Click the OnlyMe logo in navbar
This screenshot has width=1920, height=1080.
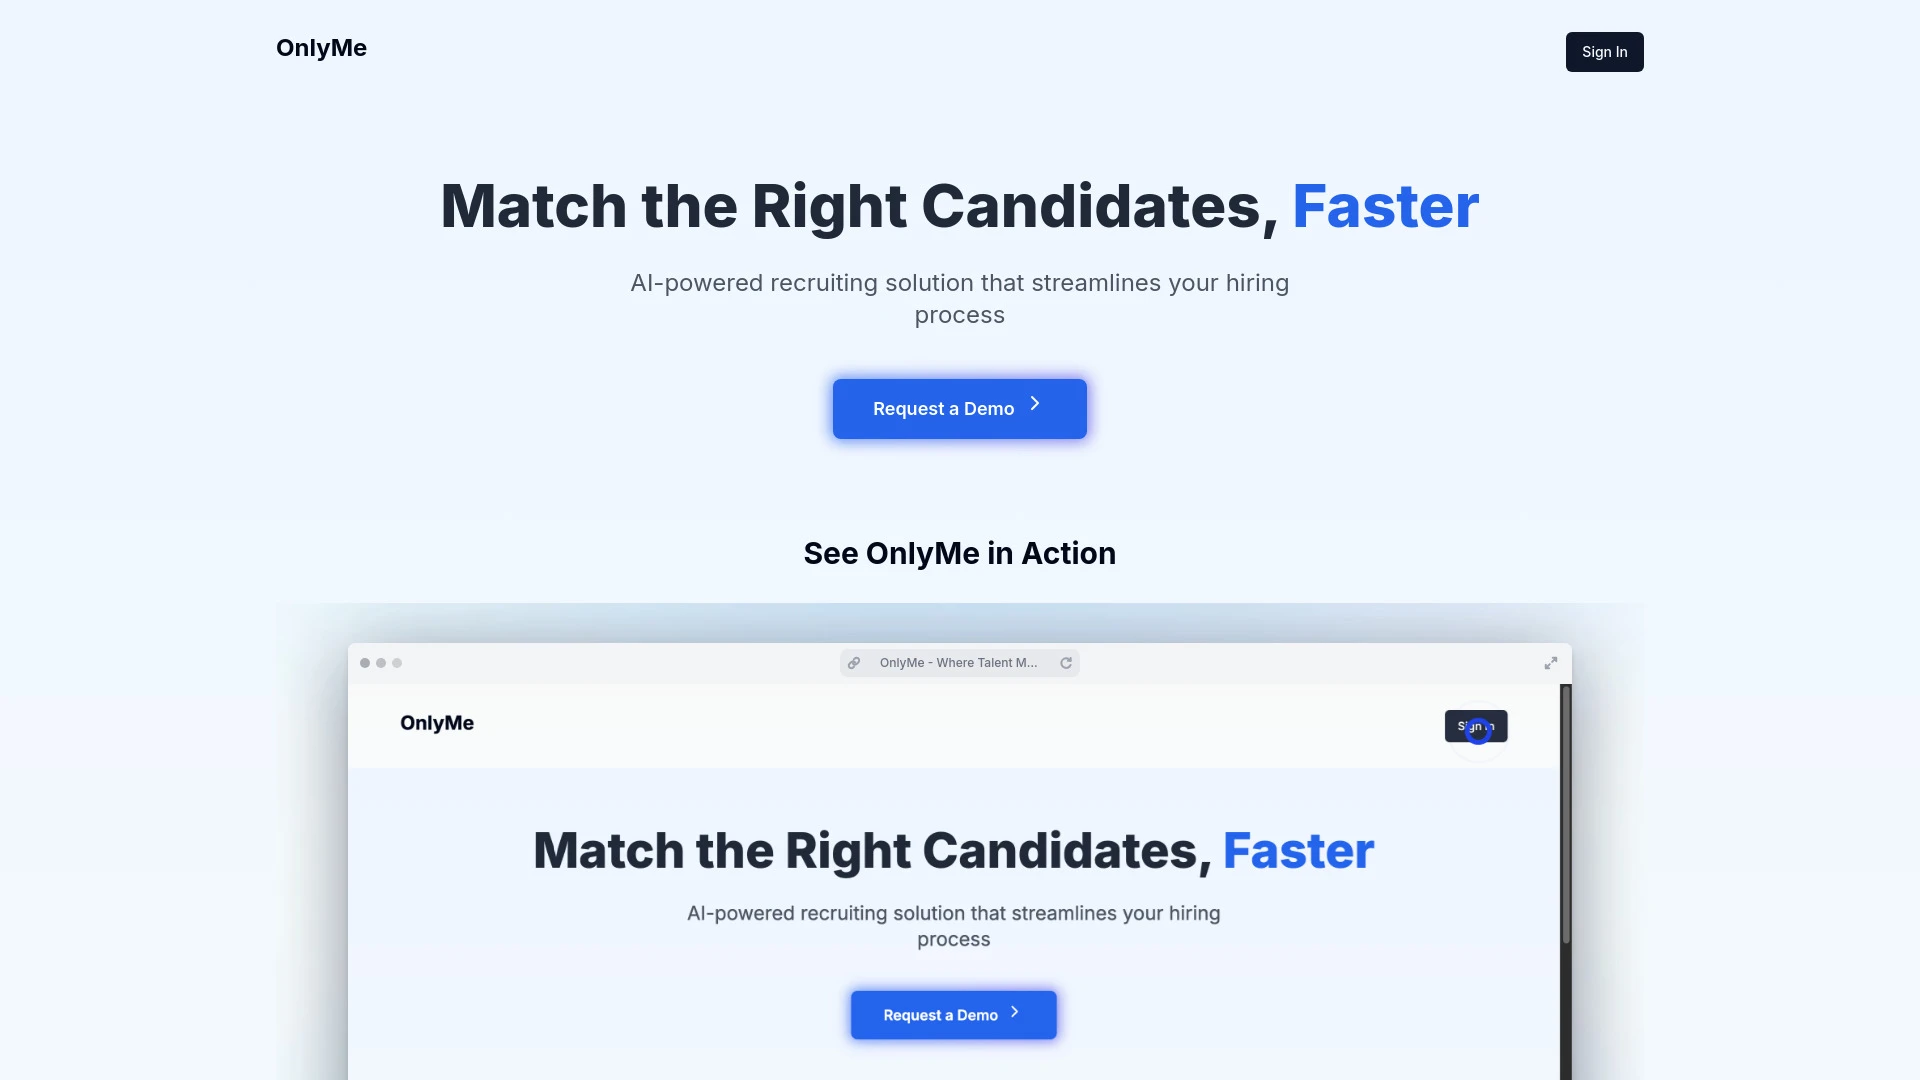coord(320,47)
